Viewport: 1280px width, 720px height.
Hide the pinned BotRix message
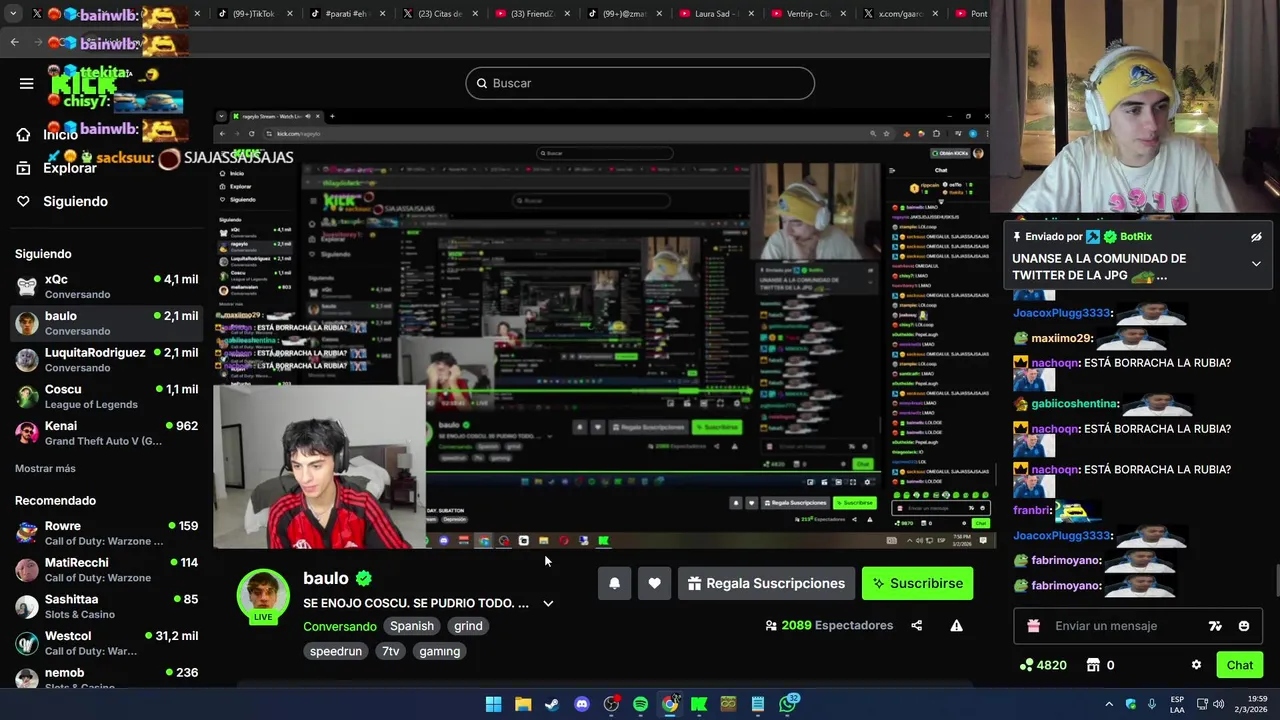(x=1256, y=237)
